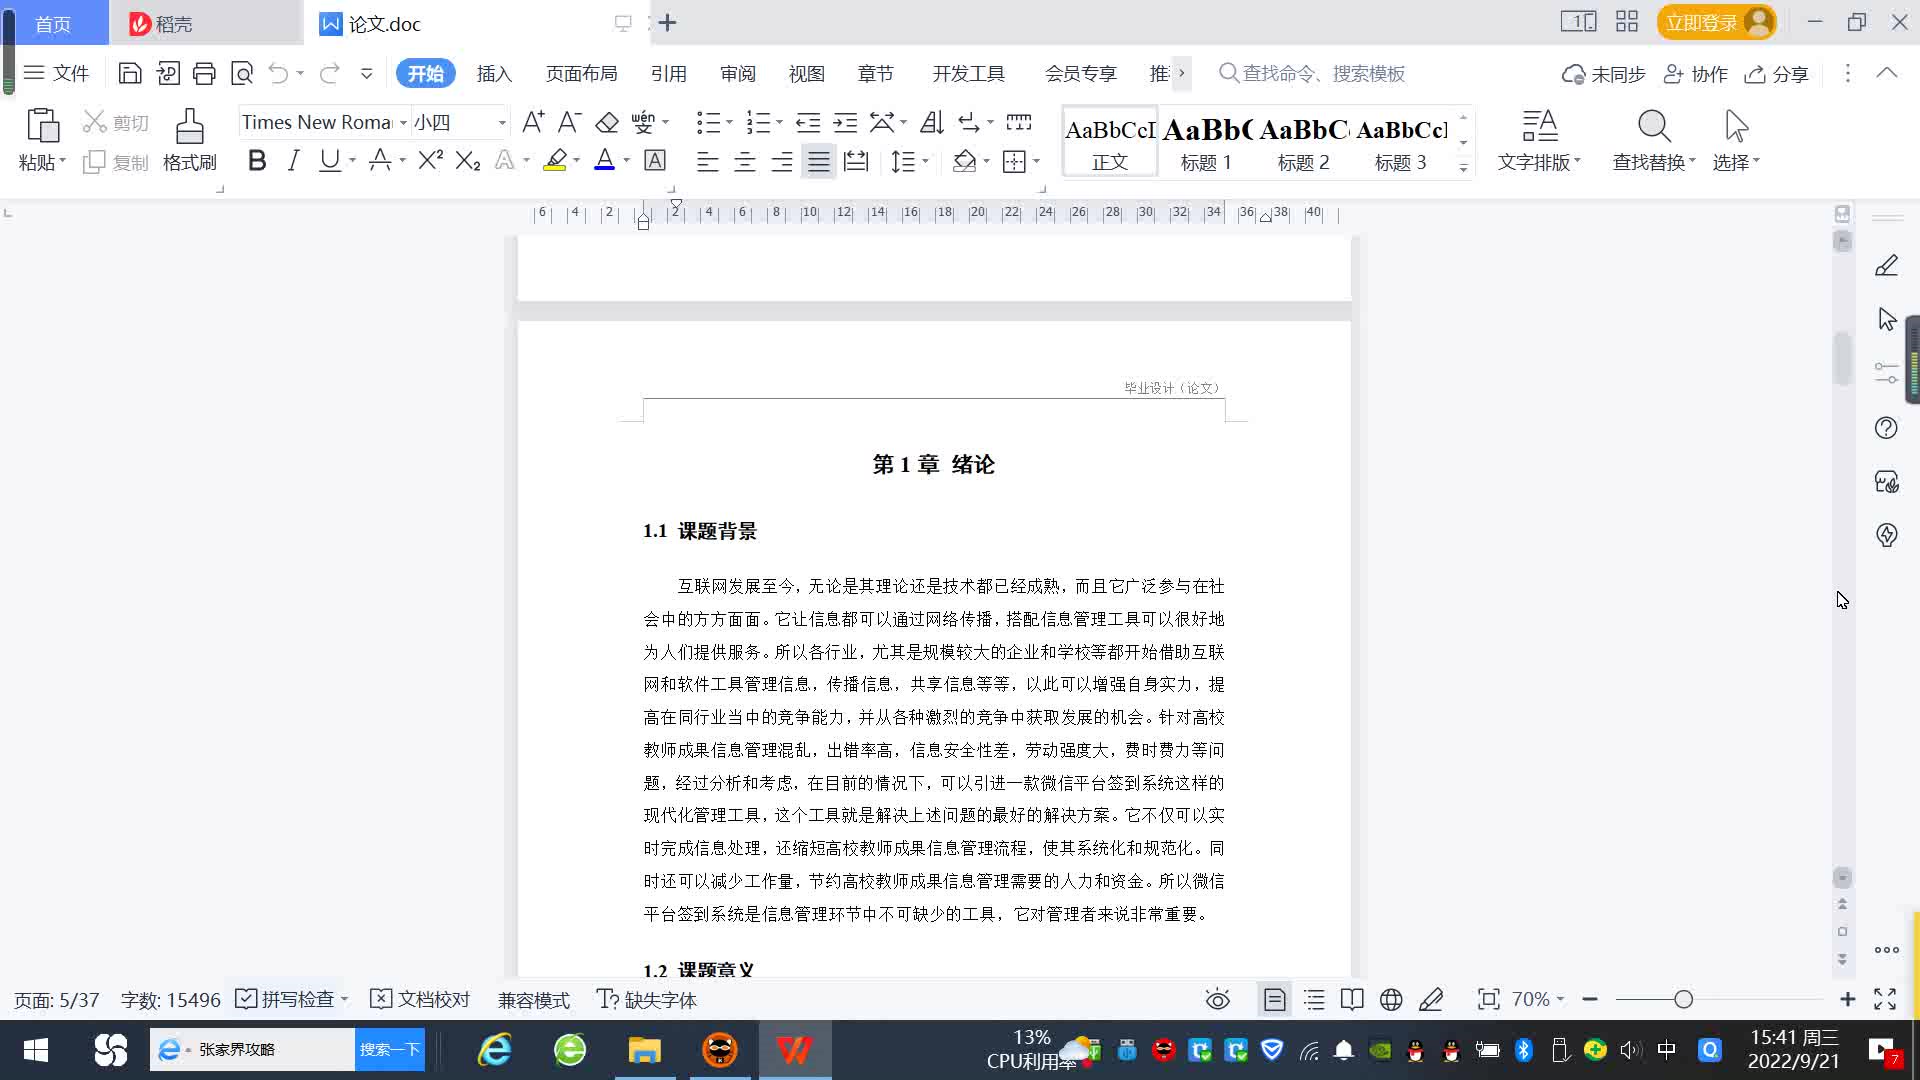Expand the font size dropdown
Image resolution: width=1920 pixels, height=1080 pixels.
(x=502, y=123)
